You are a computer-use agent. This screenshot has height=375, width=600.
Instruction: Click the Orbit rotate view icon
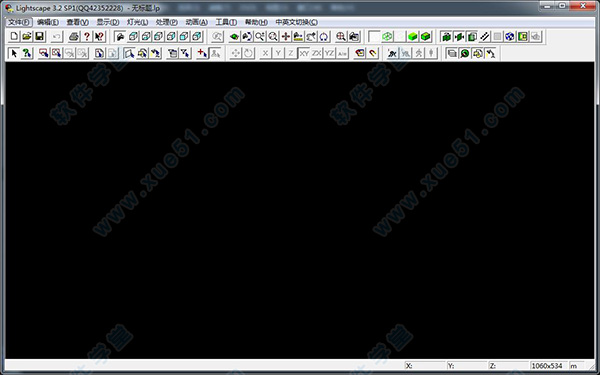[324, 36]
